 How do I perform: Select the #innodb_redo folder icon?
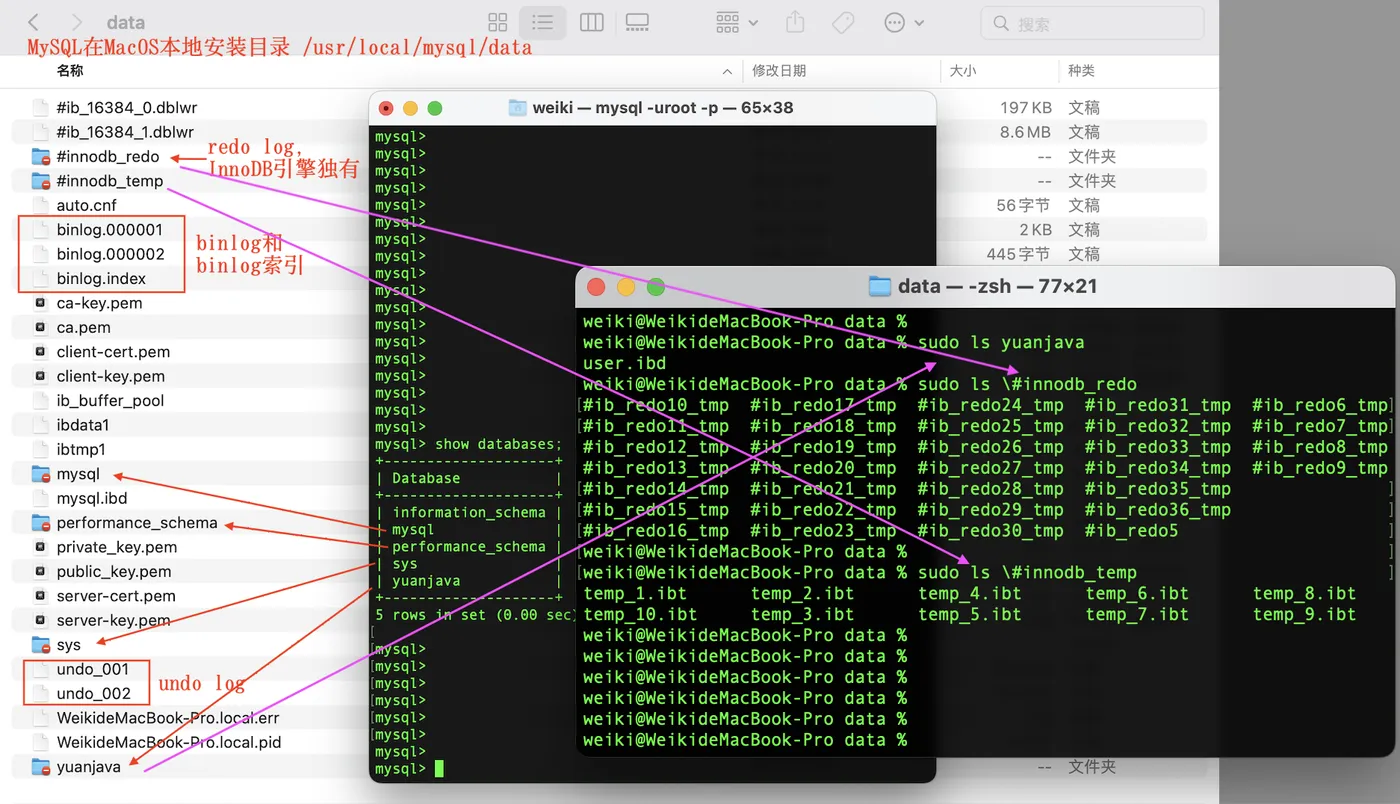click(41, 157)
